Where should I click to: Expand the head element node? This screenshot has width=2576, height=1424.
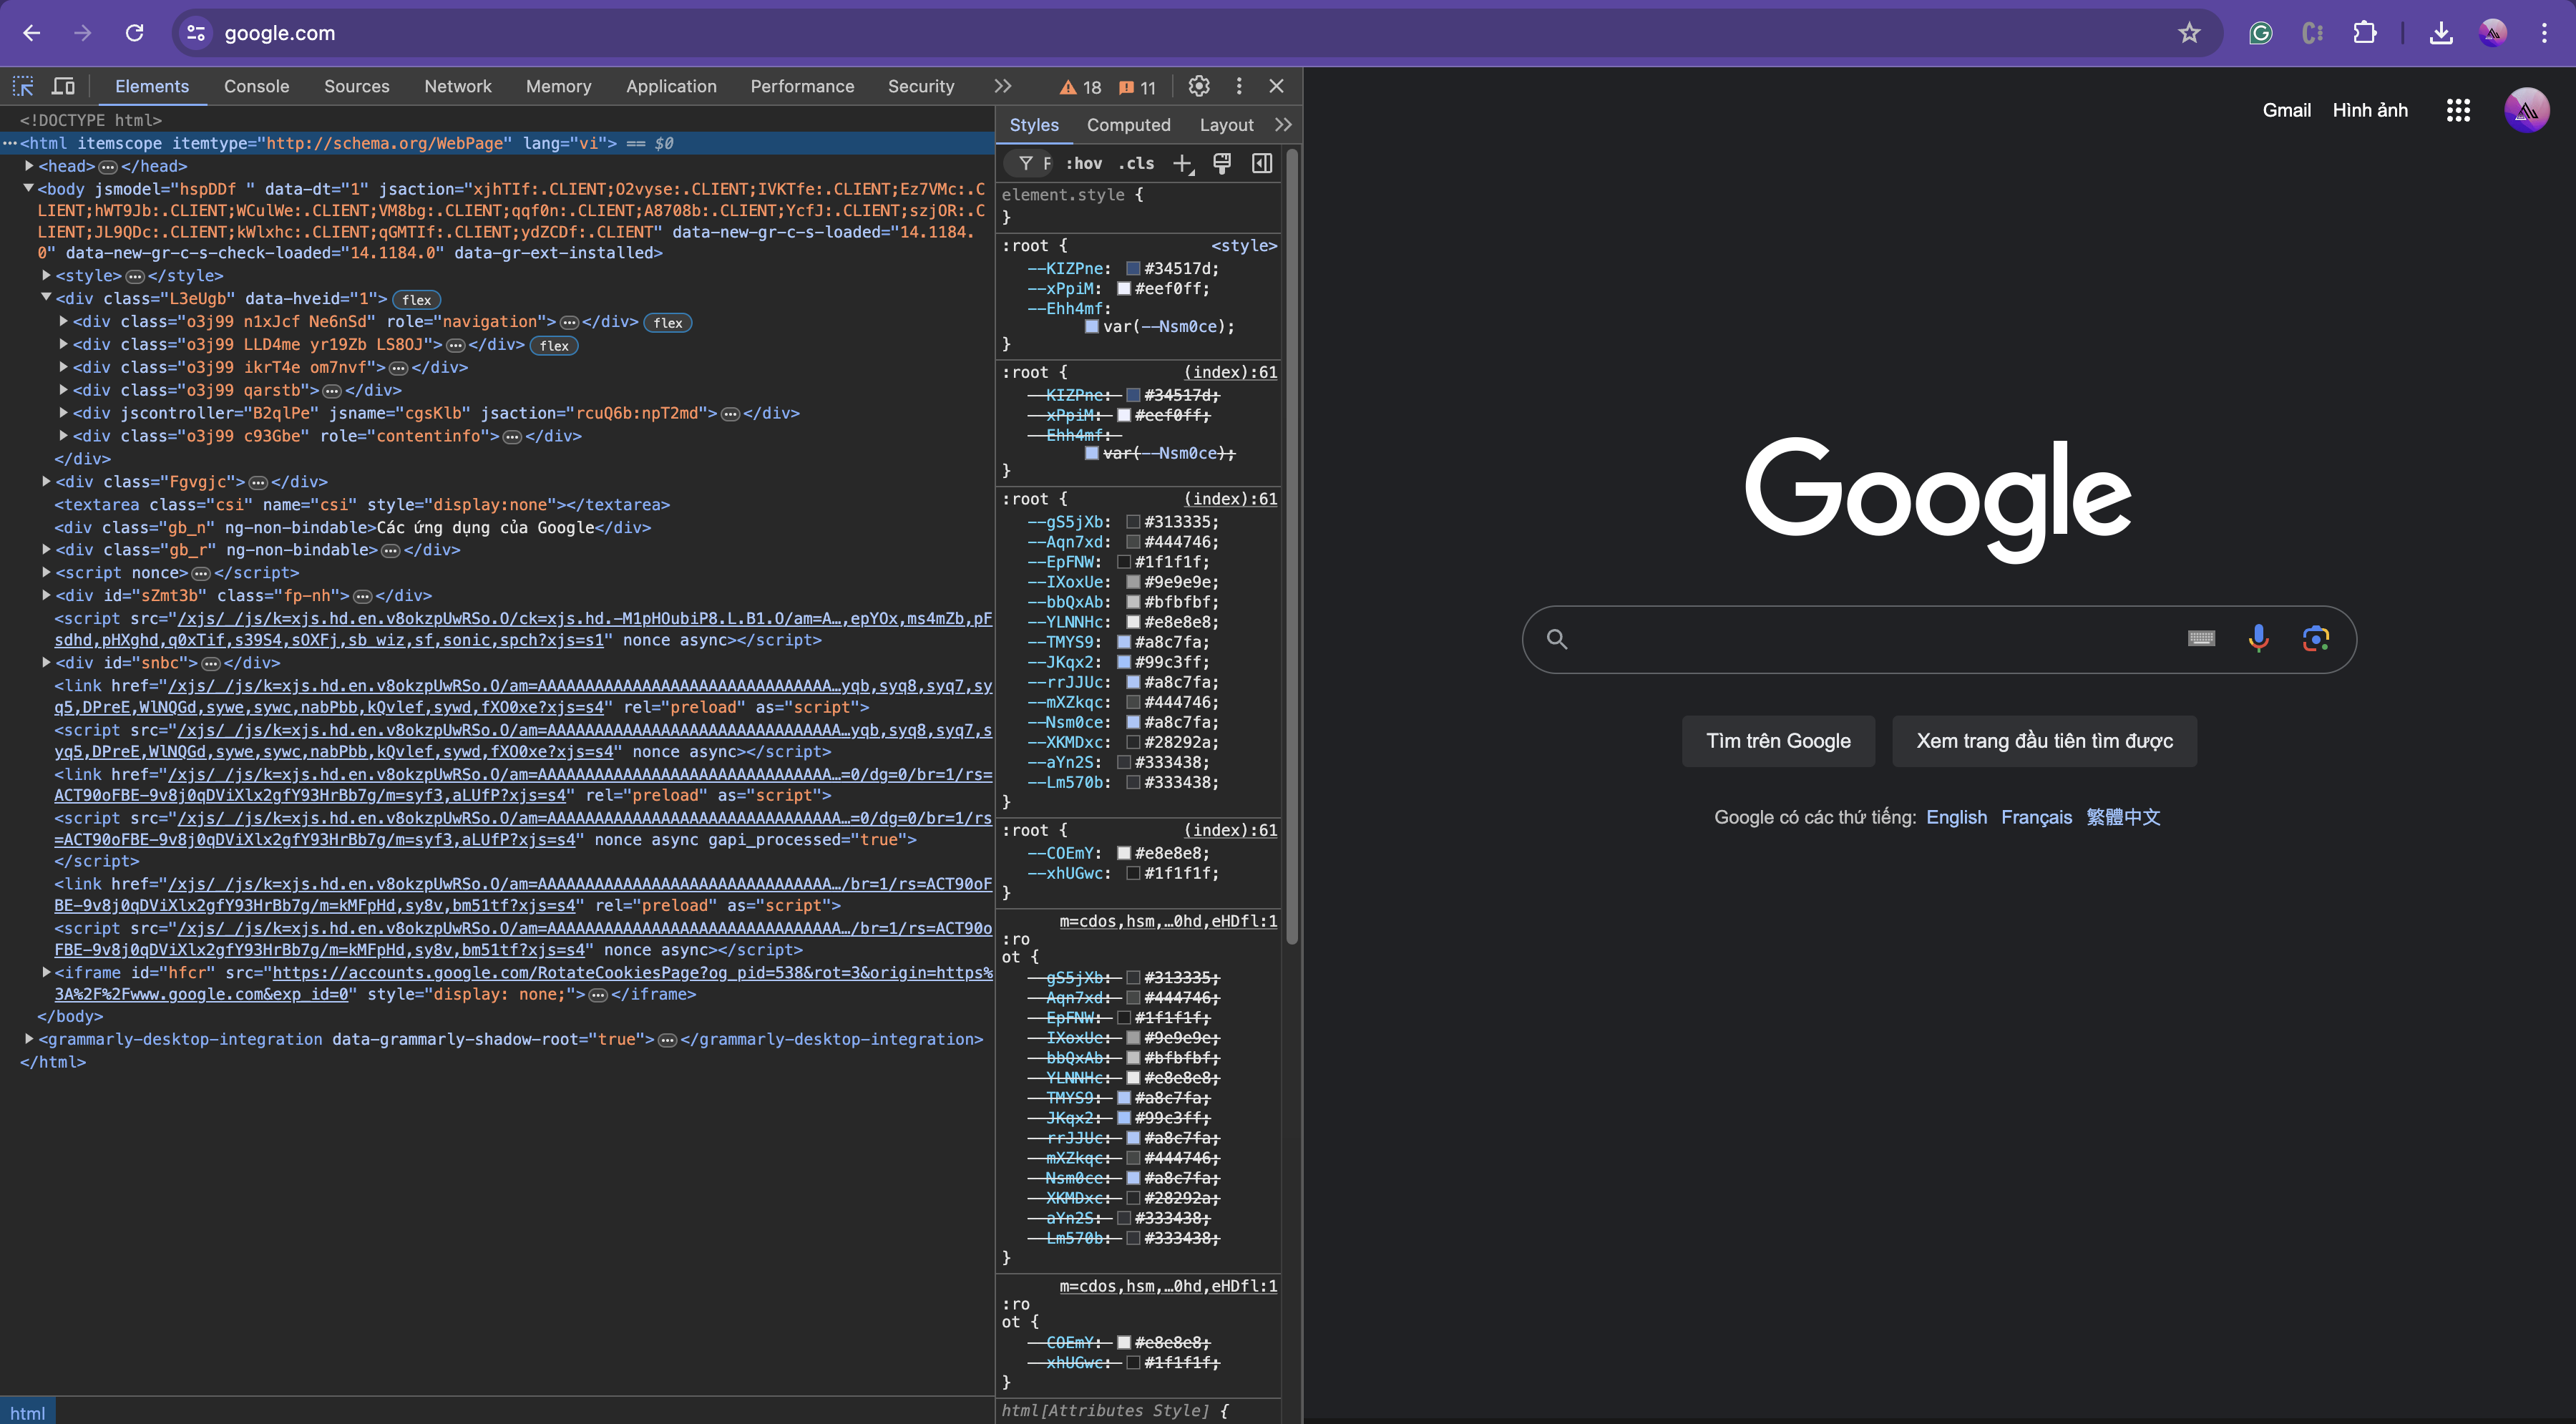pos(29,166)
